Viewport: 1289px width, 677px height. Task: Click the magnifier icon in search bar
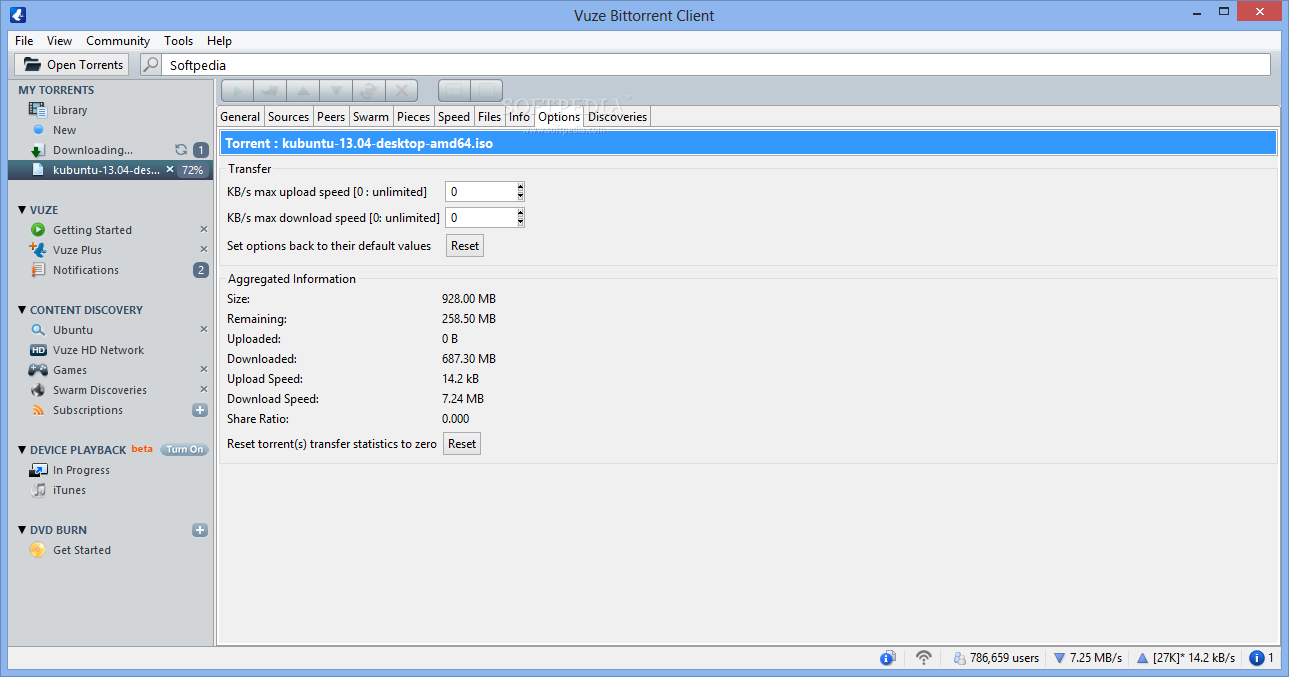(x=150, y=65)
